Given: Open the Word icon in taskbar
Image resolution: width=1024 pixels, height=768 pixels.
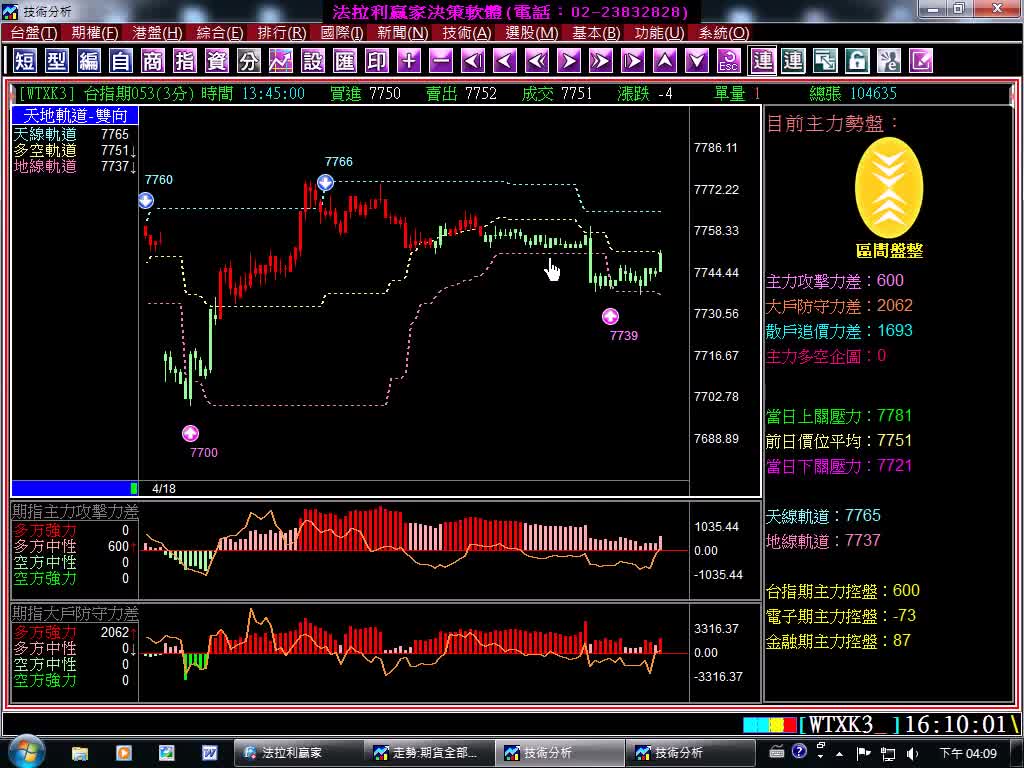Looking at the screenshot, I should click(210, 753).
